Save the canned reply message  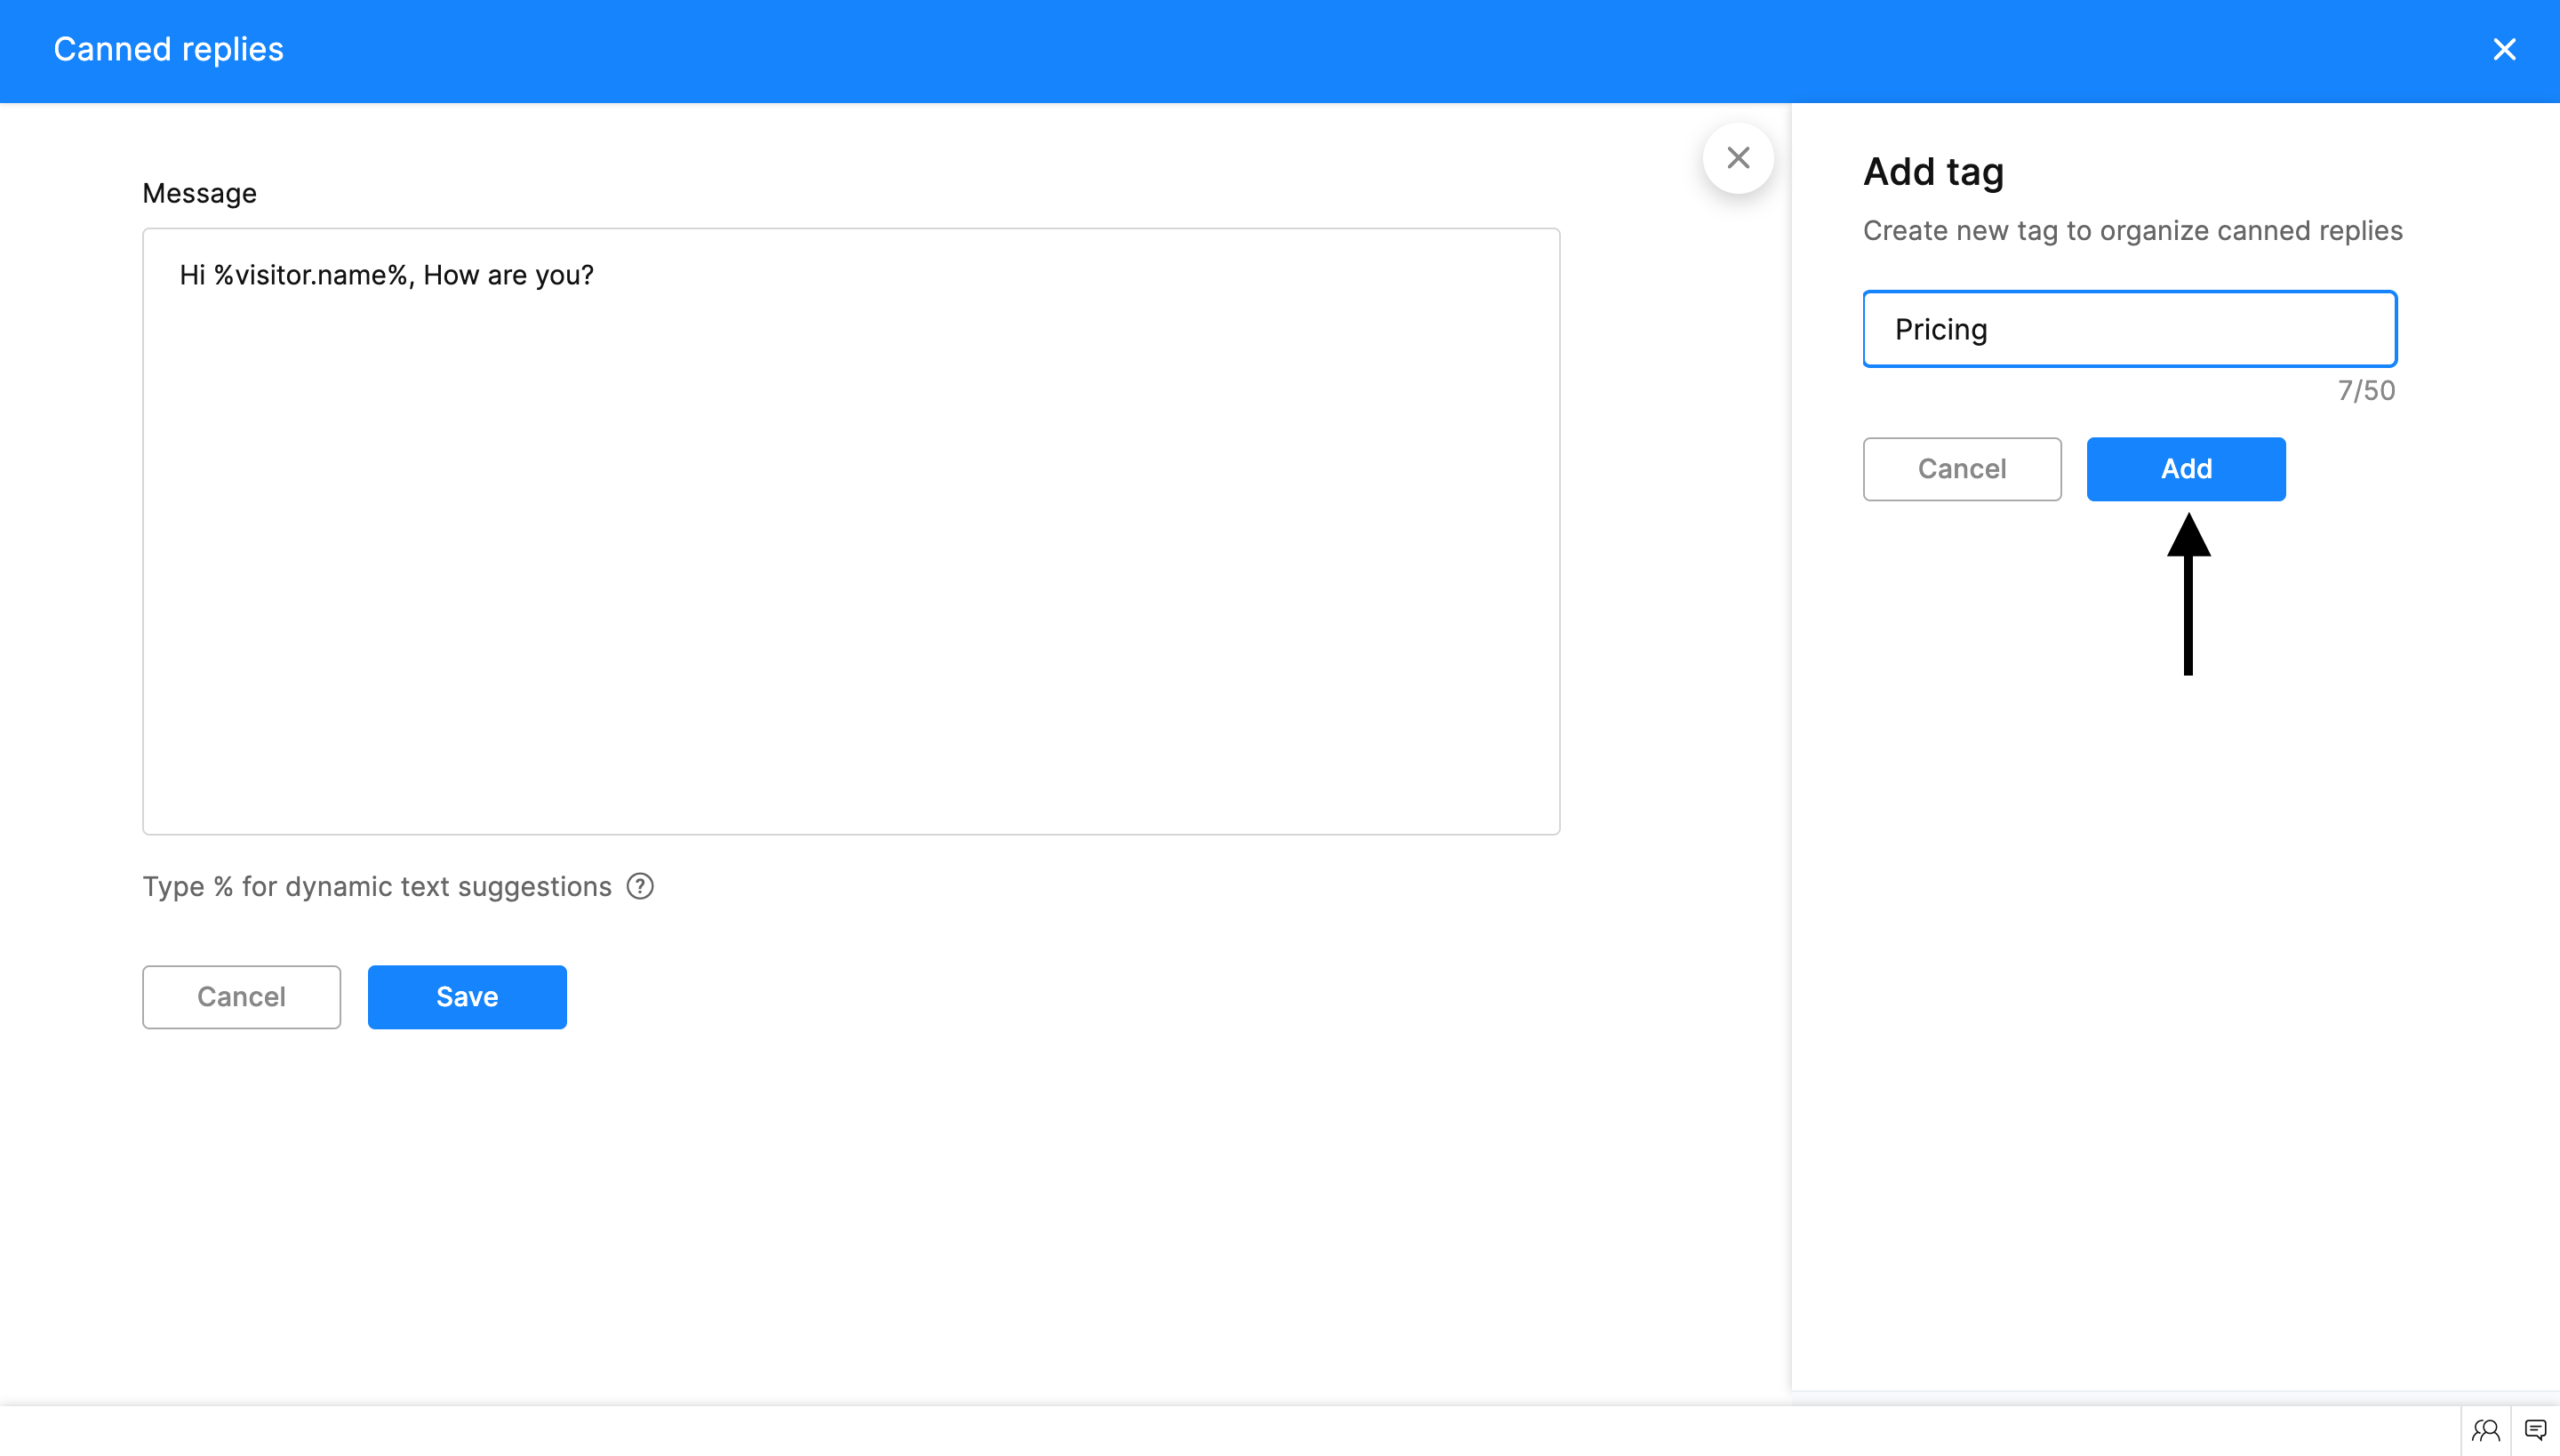click(x=467, y=996)
